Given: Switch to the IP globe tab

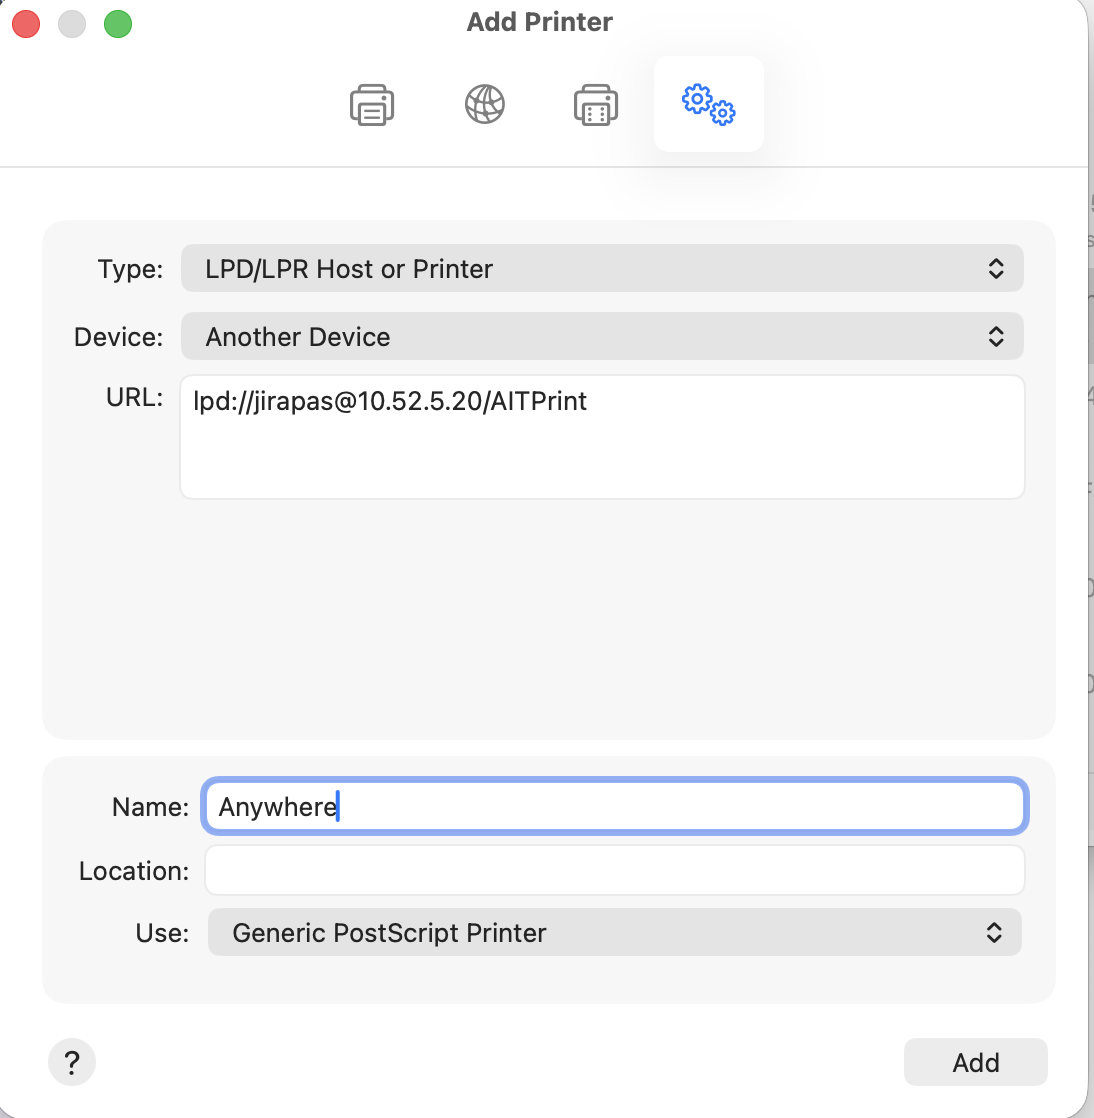Looking at the screenshot, I should [x=485, y=104].
